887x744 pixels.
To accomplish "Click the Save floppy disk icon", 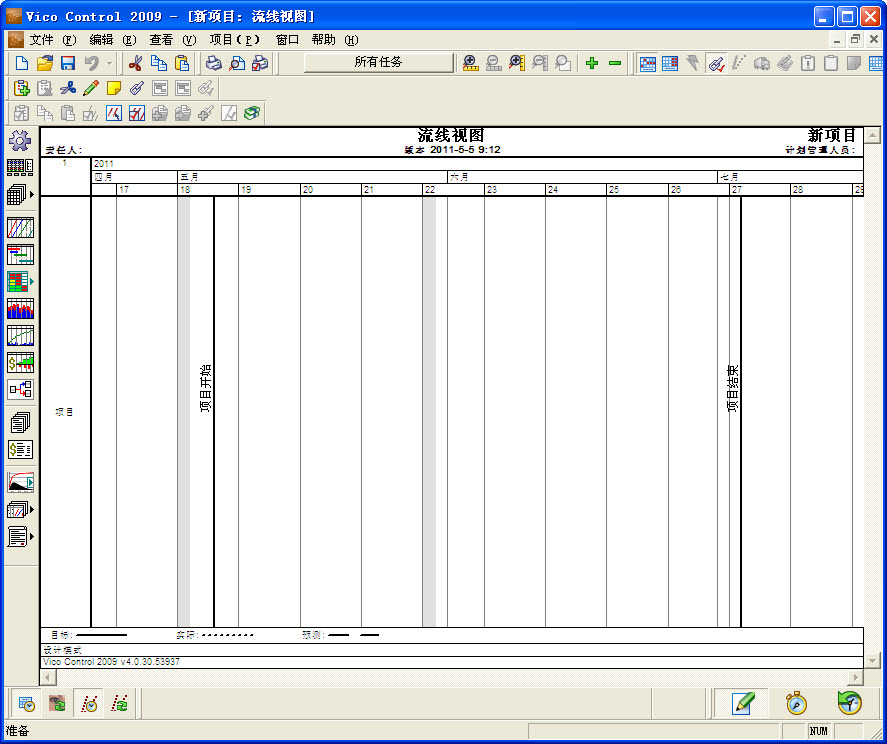I will pyautogui.click(x=68, y=63).
